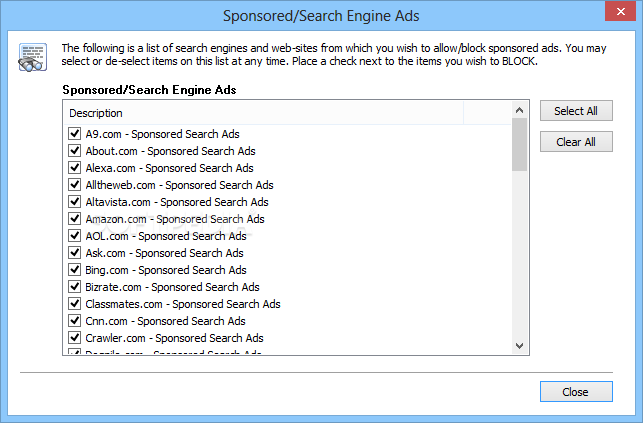The height and width of the screenshot is (423, 643).
Task: Select 'Altavista.com - Sponsored Search Ads' row text
Action: (x=177, y=202)
